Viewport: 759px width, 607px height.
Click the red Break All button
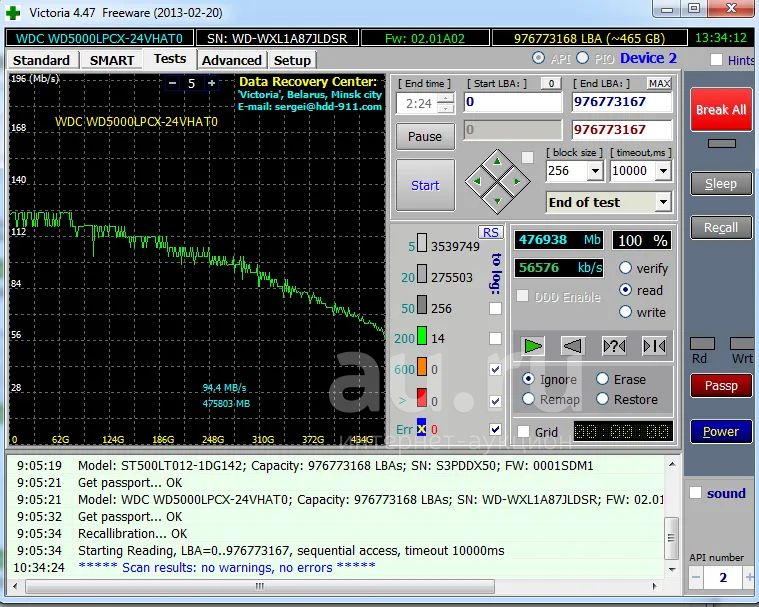(721, 110)
